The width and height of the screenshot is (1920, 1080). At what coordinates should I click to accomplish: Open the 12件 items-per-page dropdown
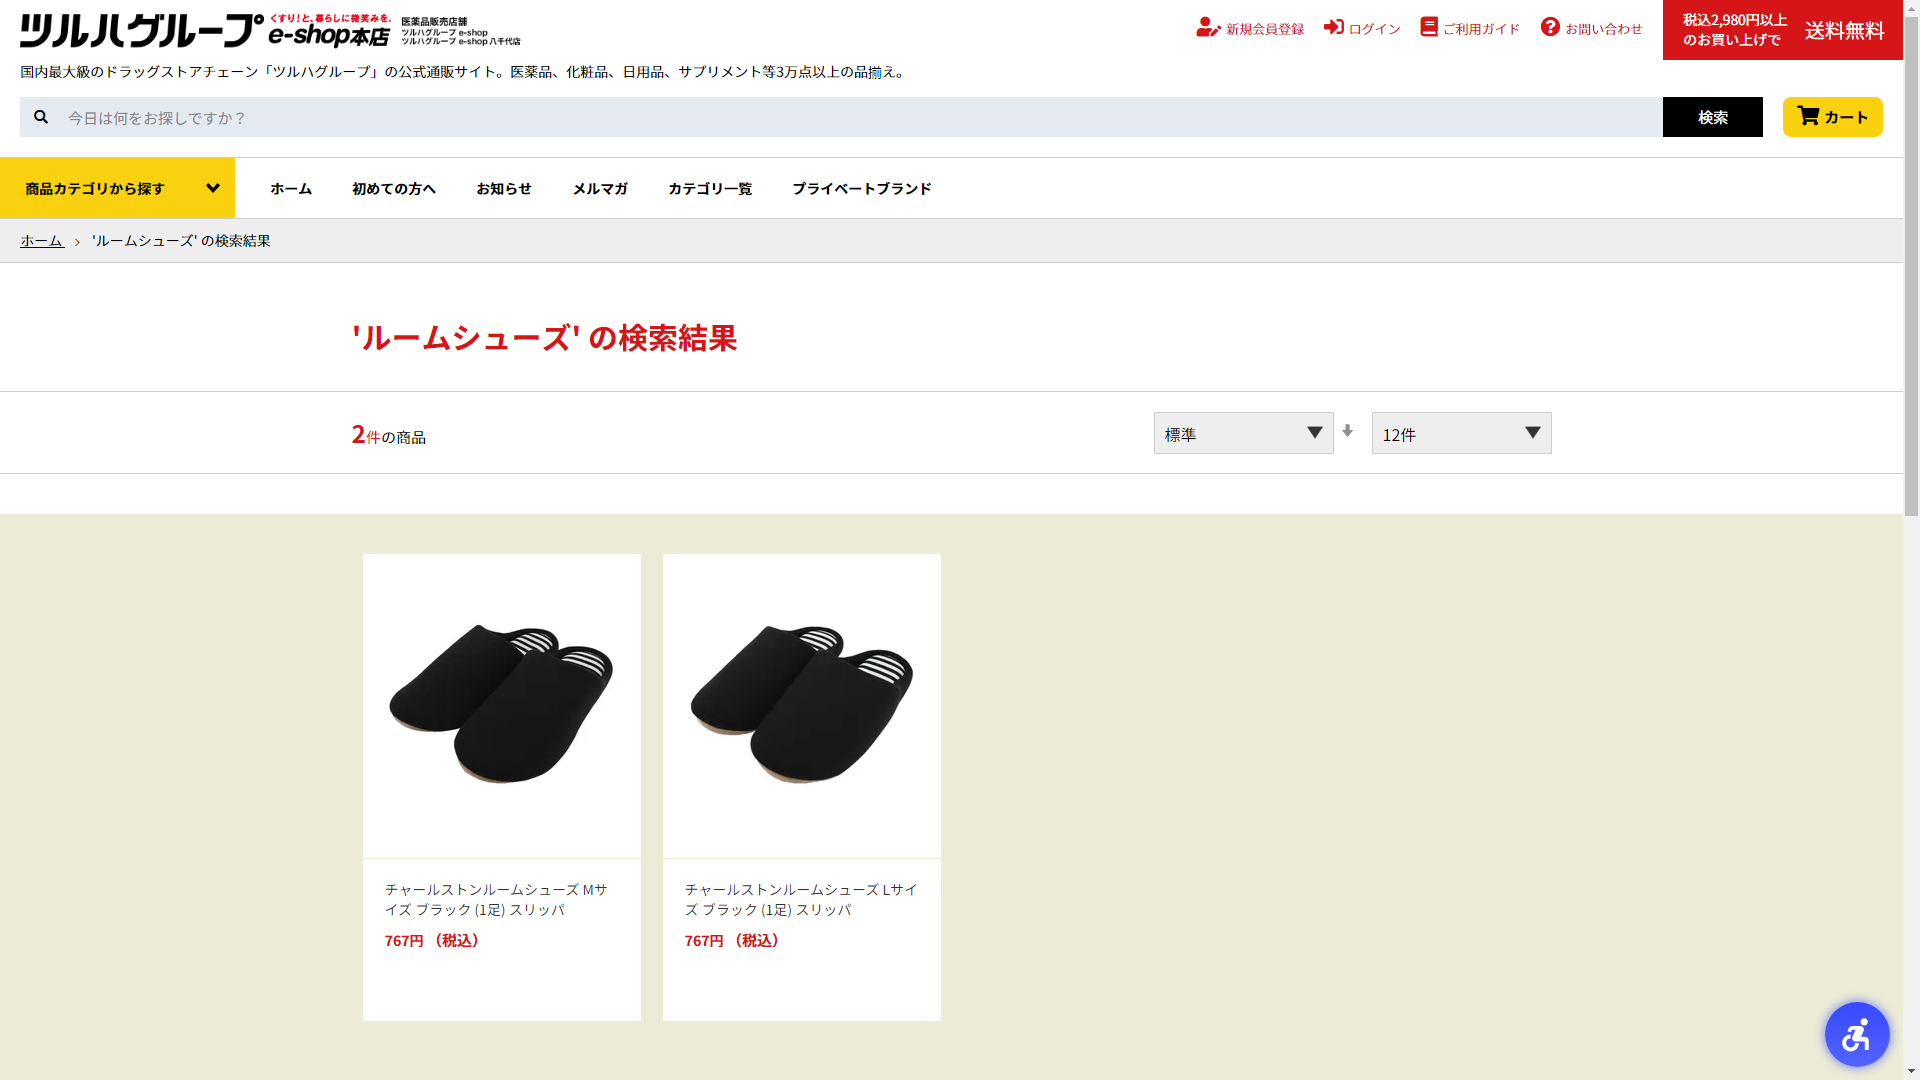[1461, 433]
